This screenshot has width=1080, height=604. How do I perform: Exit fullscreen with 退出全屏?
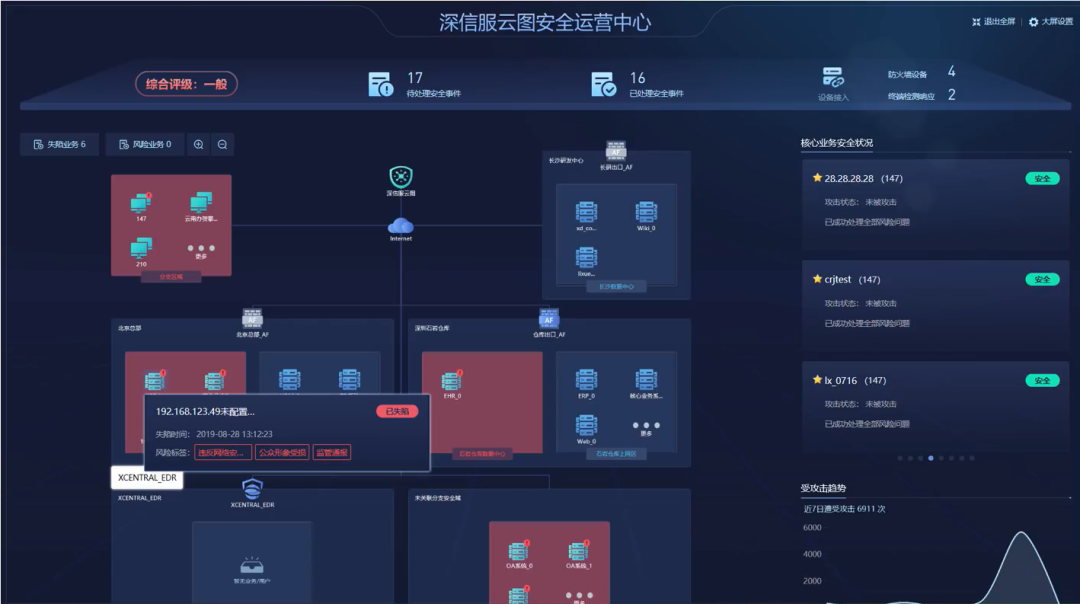tap(993, 22)
